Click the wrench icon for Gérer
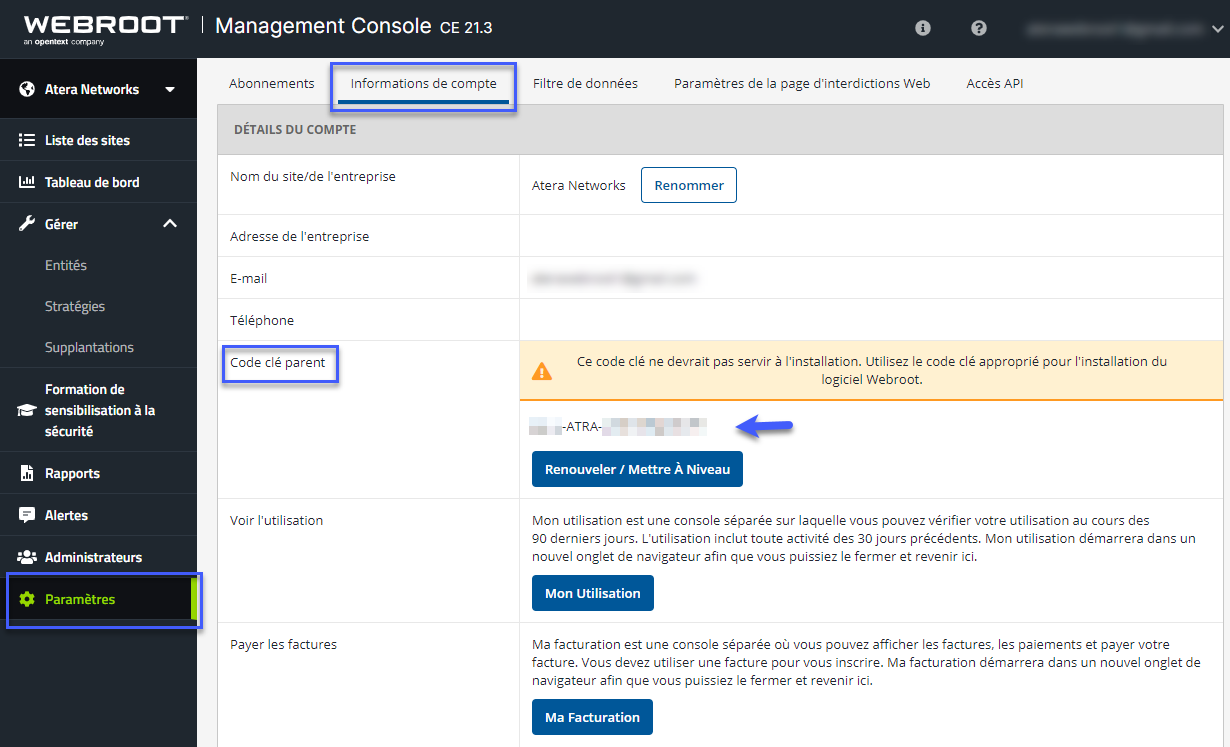This screenshot has height=747, width=1230. click(x=27, y=224)
